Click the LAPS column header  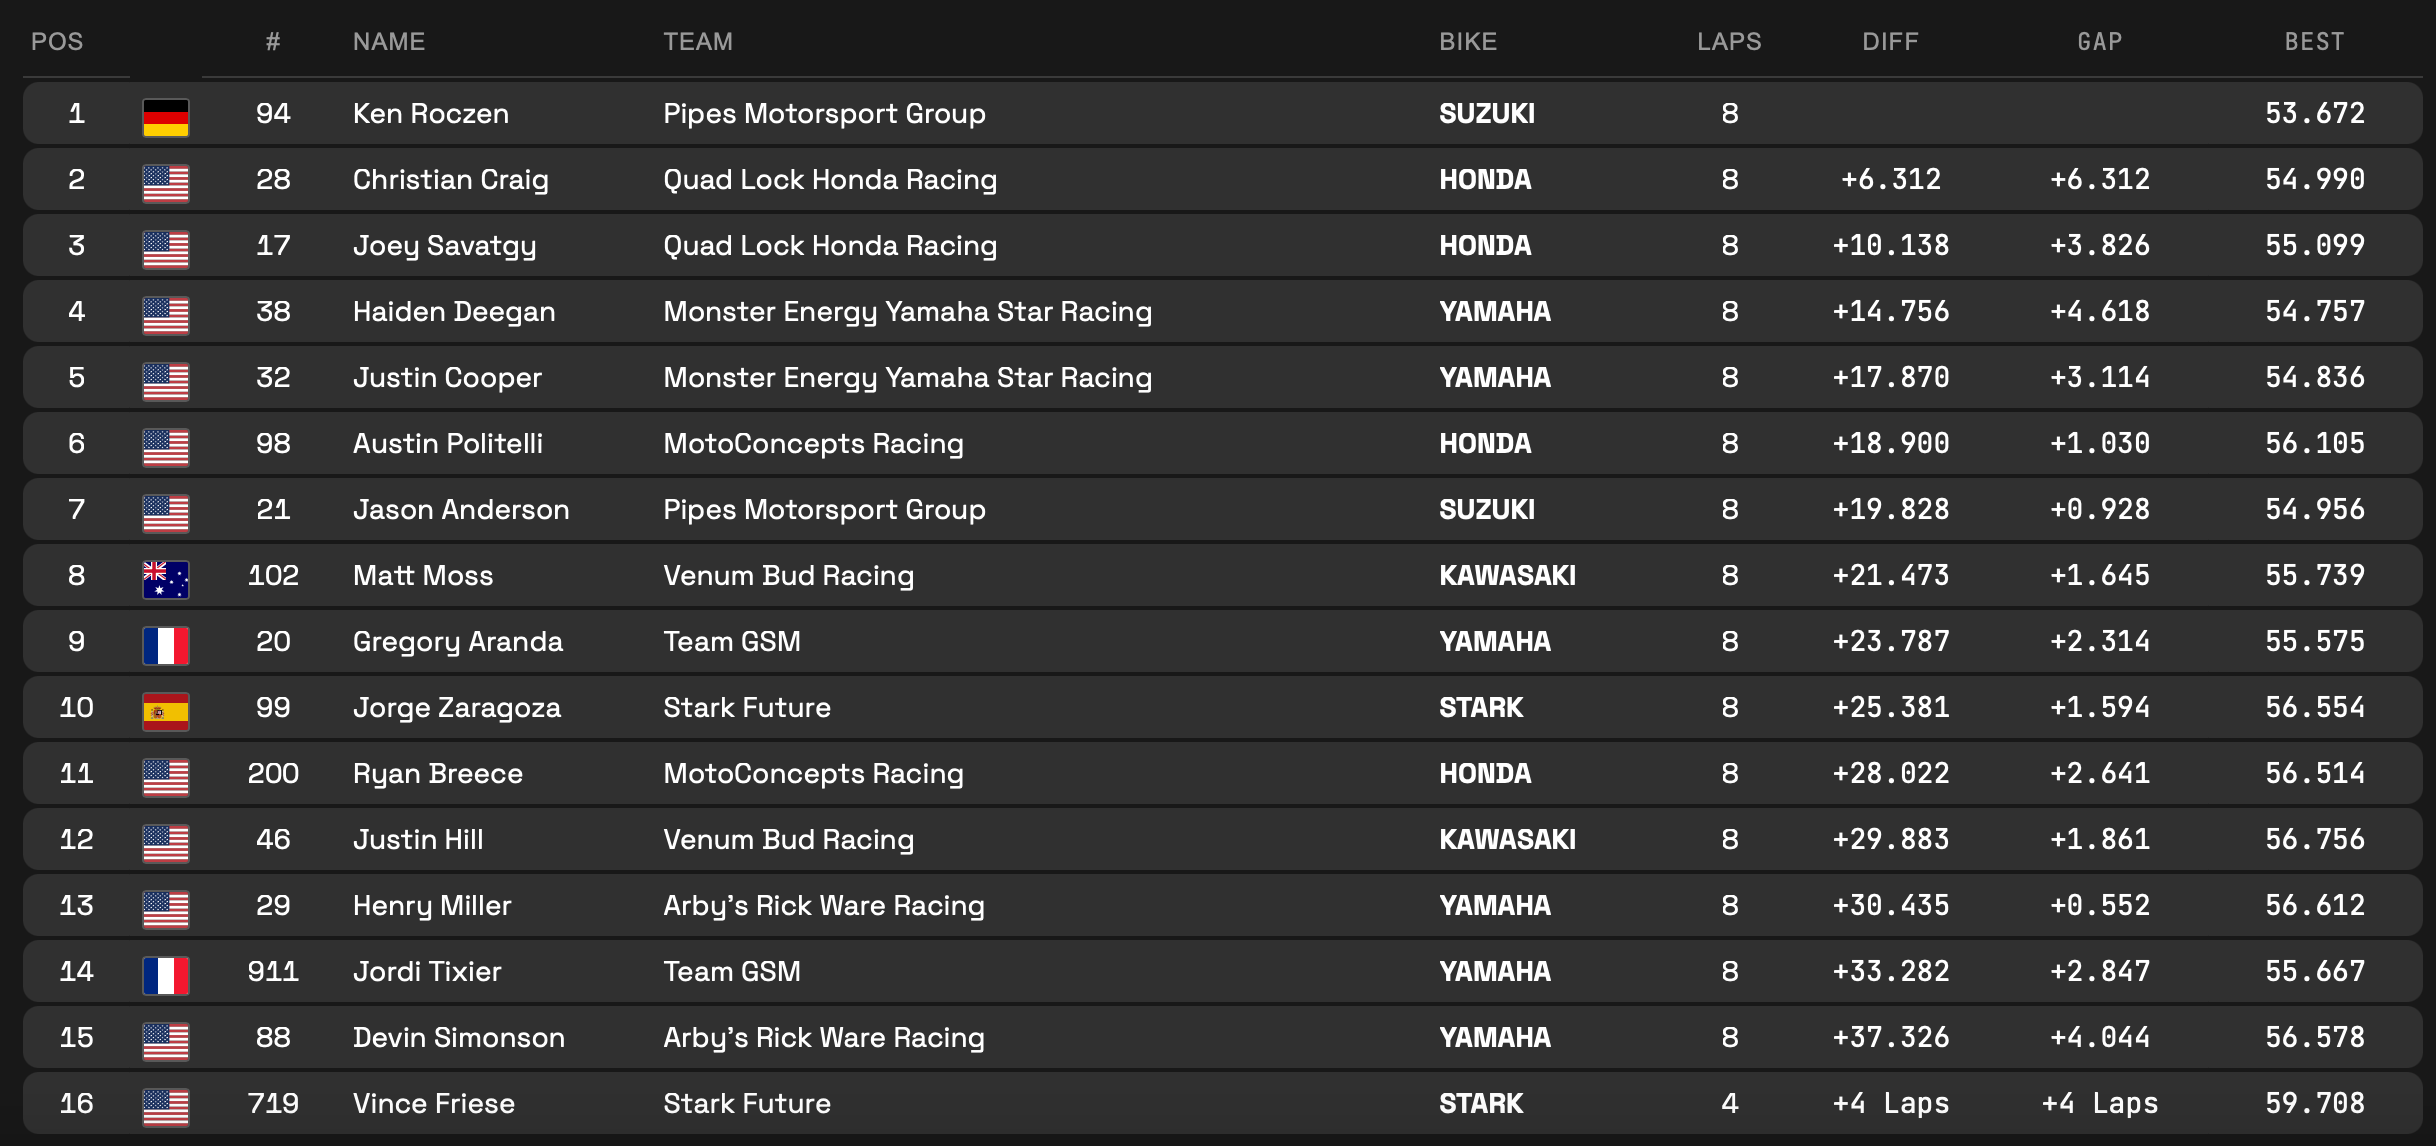coord(1729,42)
